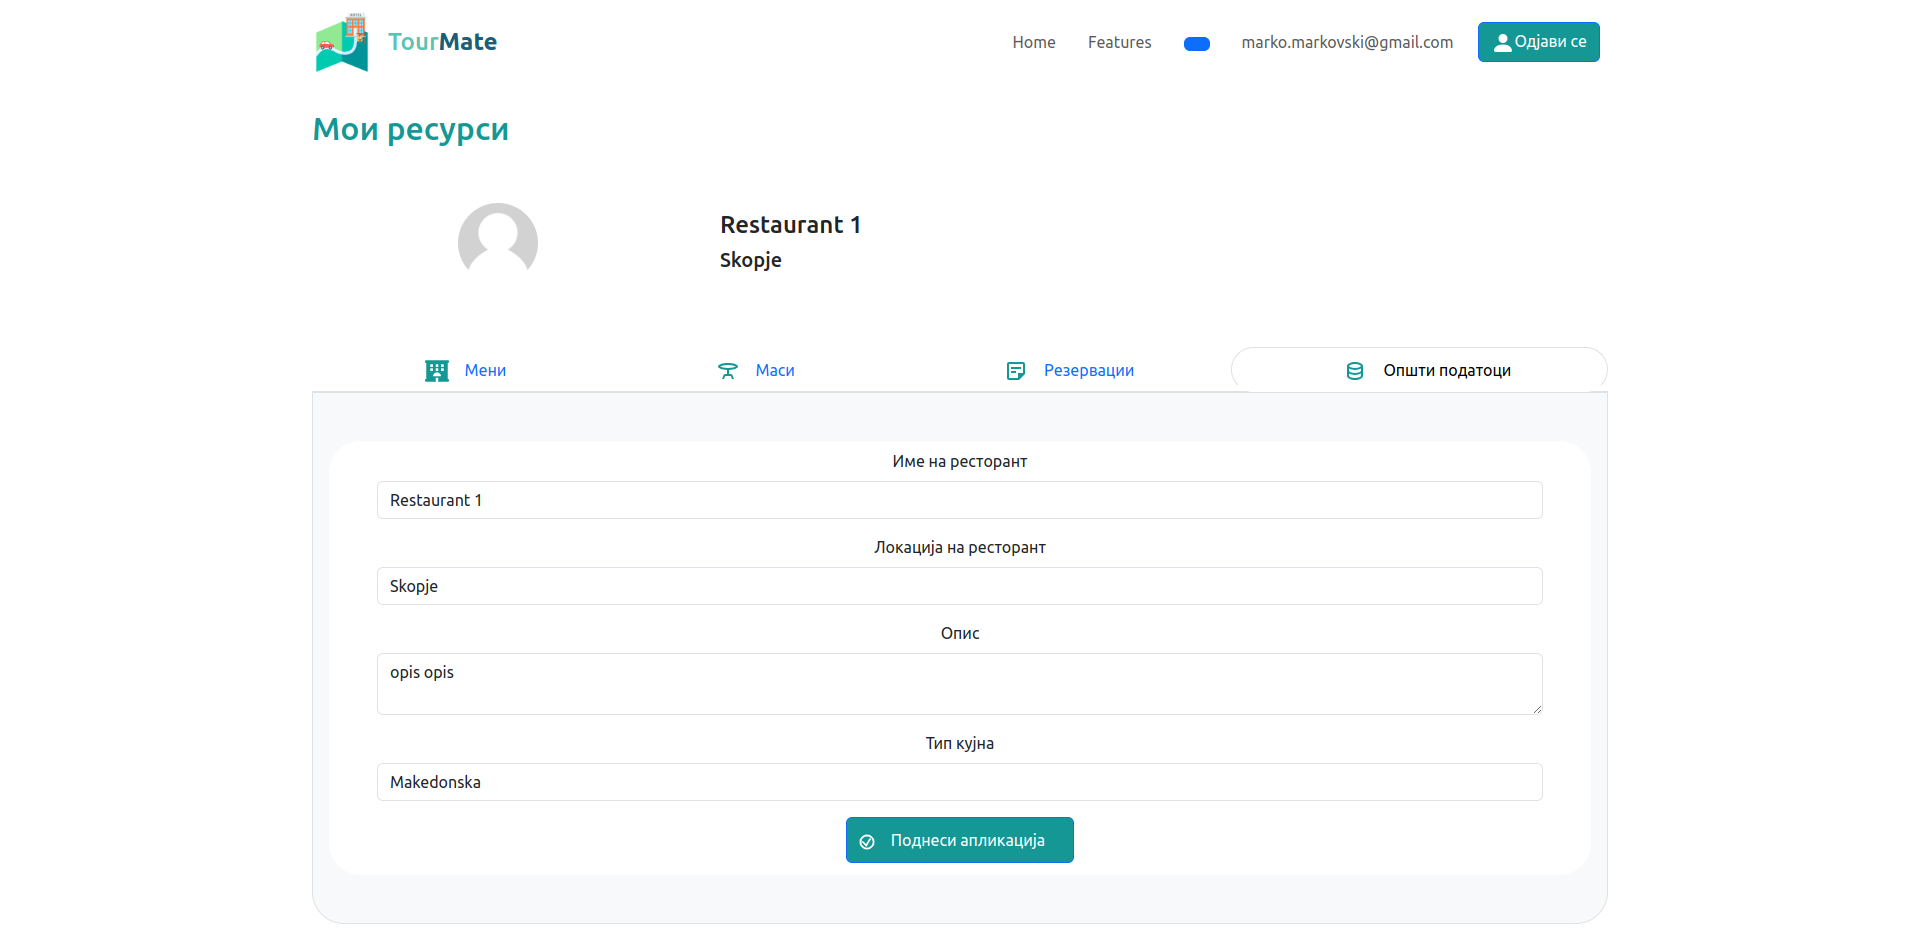Click the marko.markovski@gmail.com account link
The height and width of the screenshot is (949, 1919).
click(x=1346, y=42)
